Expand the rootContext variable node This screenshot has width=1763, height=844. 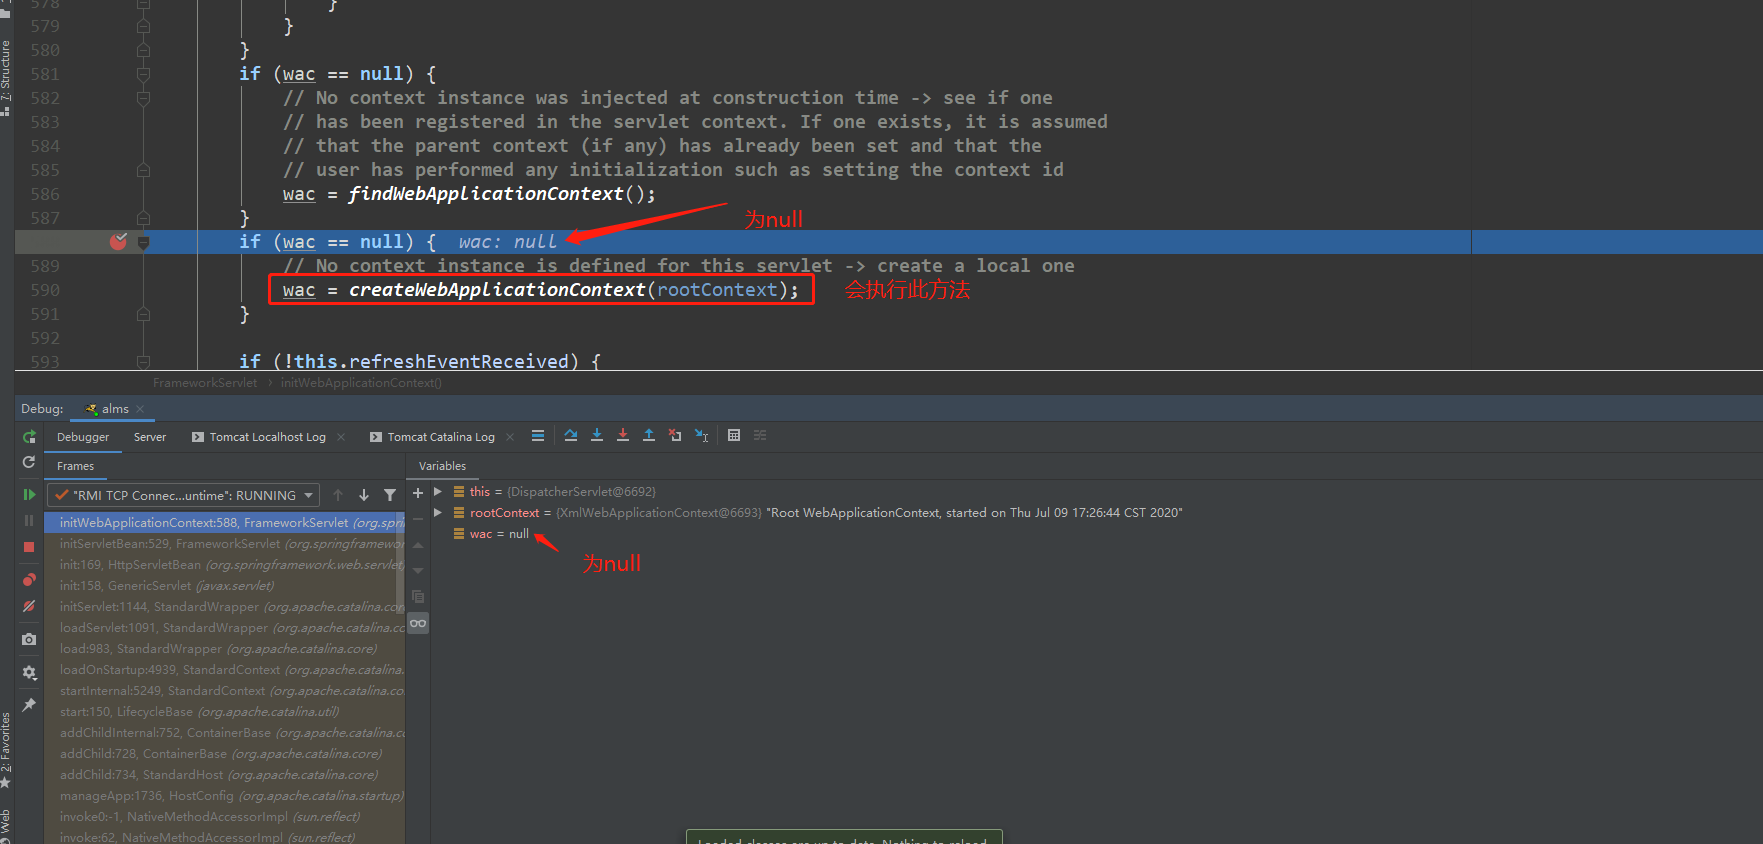(x=438, y=513)
